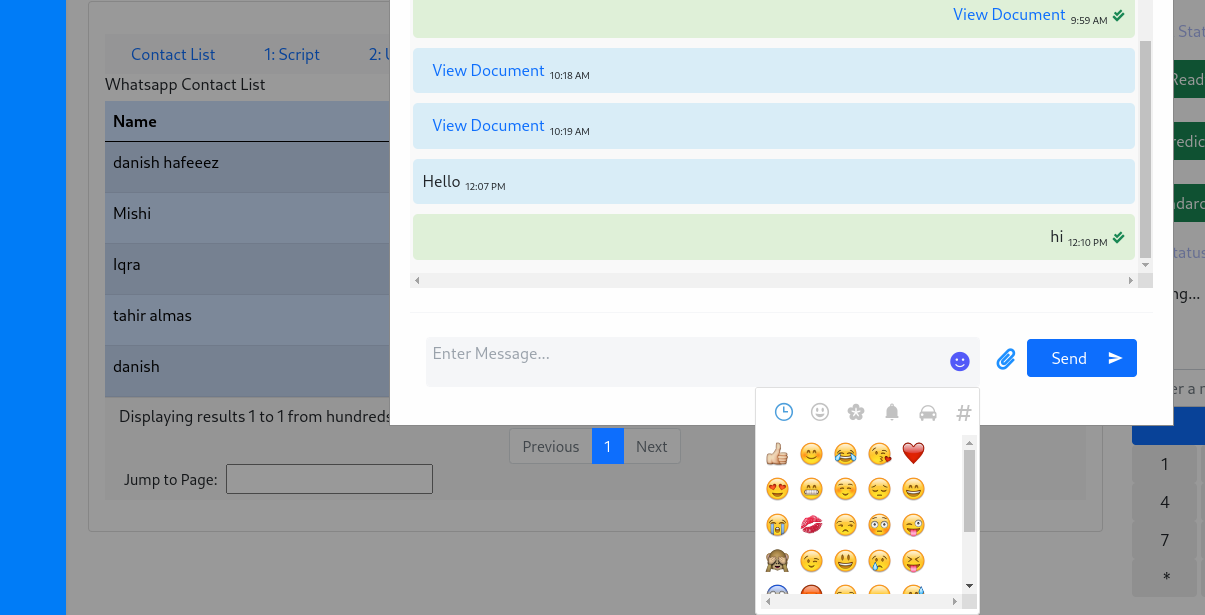Switch to recent emojis clock tab
Screen dimensions: 1205x615
click(x=784, y=412)
